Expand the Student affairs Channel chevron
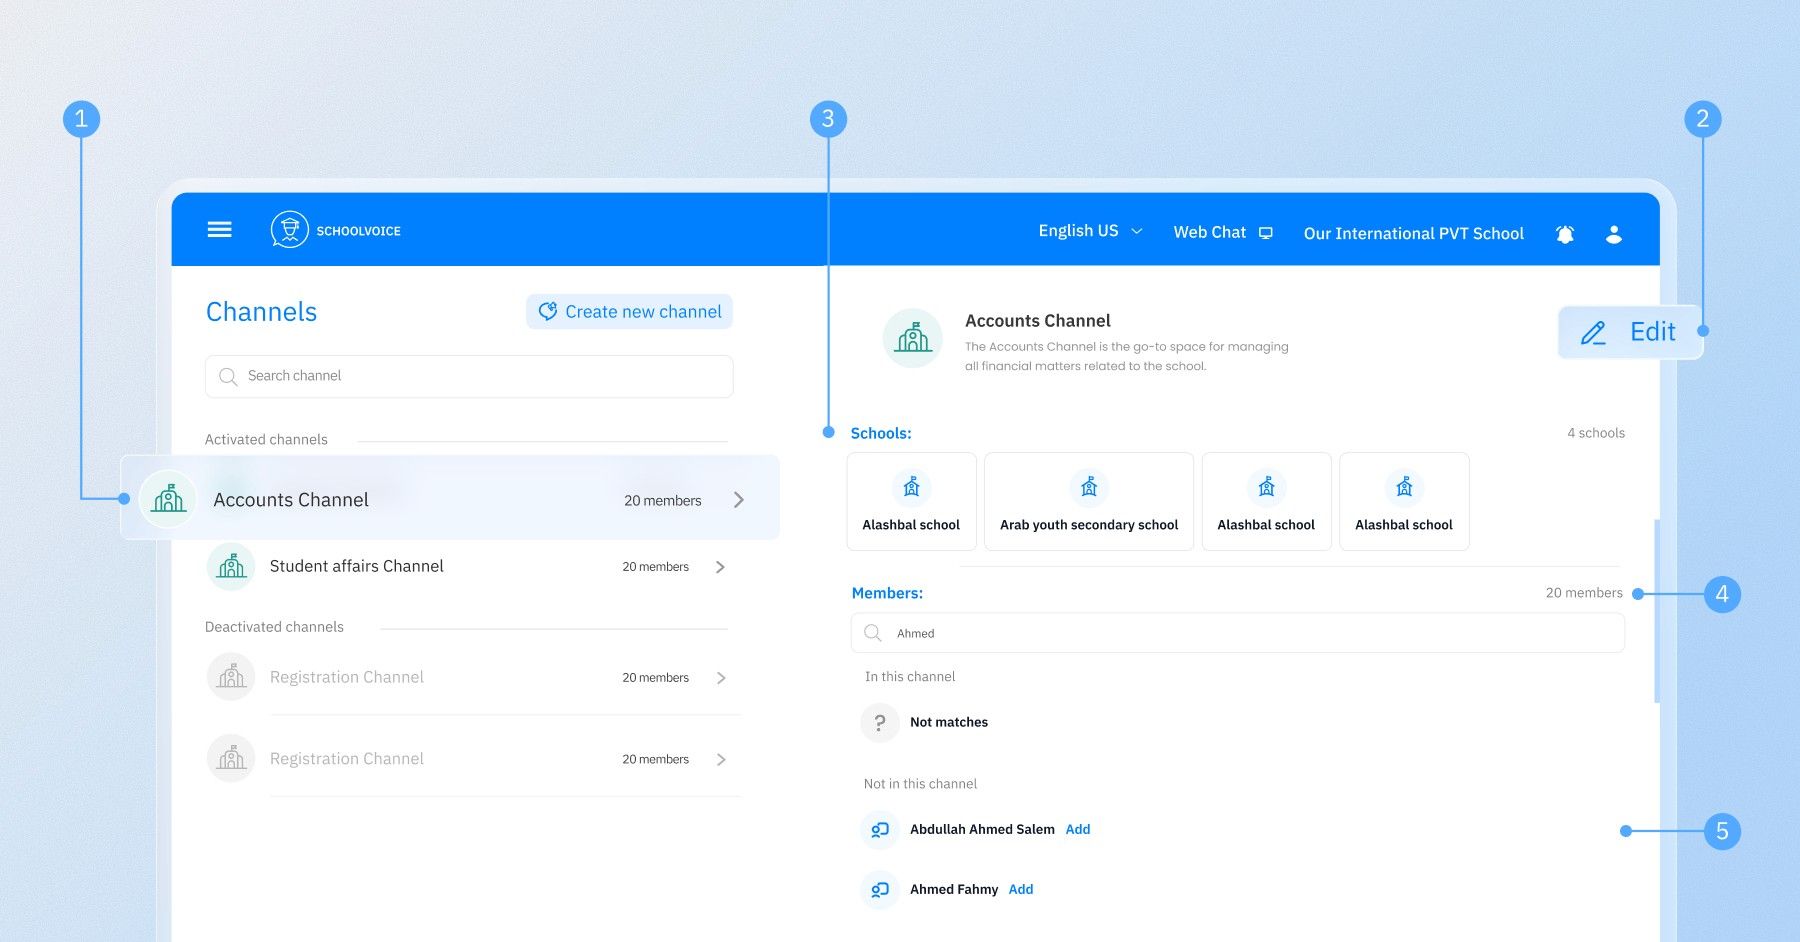1800x942 pixels. coord(720,567)
